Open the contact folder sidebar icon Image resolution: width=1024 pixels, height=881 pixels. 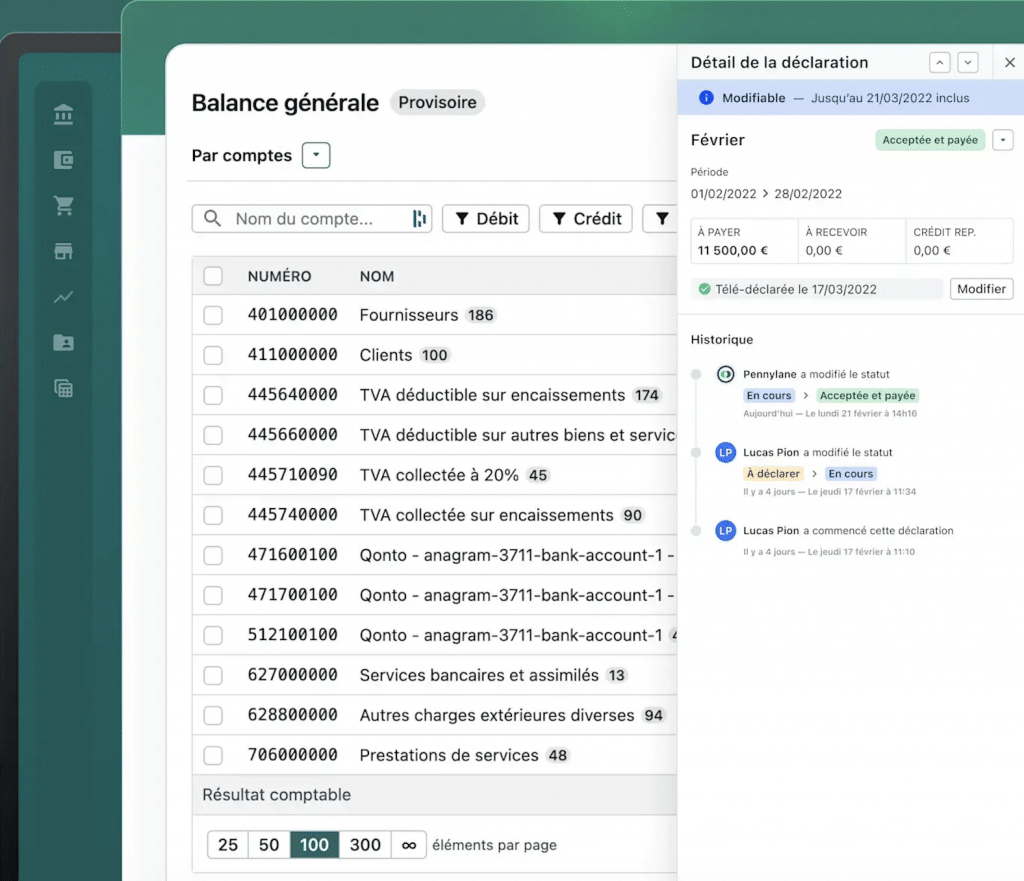point(64,343)
